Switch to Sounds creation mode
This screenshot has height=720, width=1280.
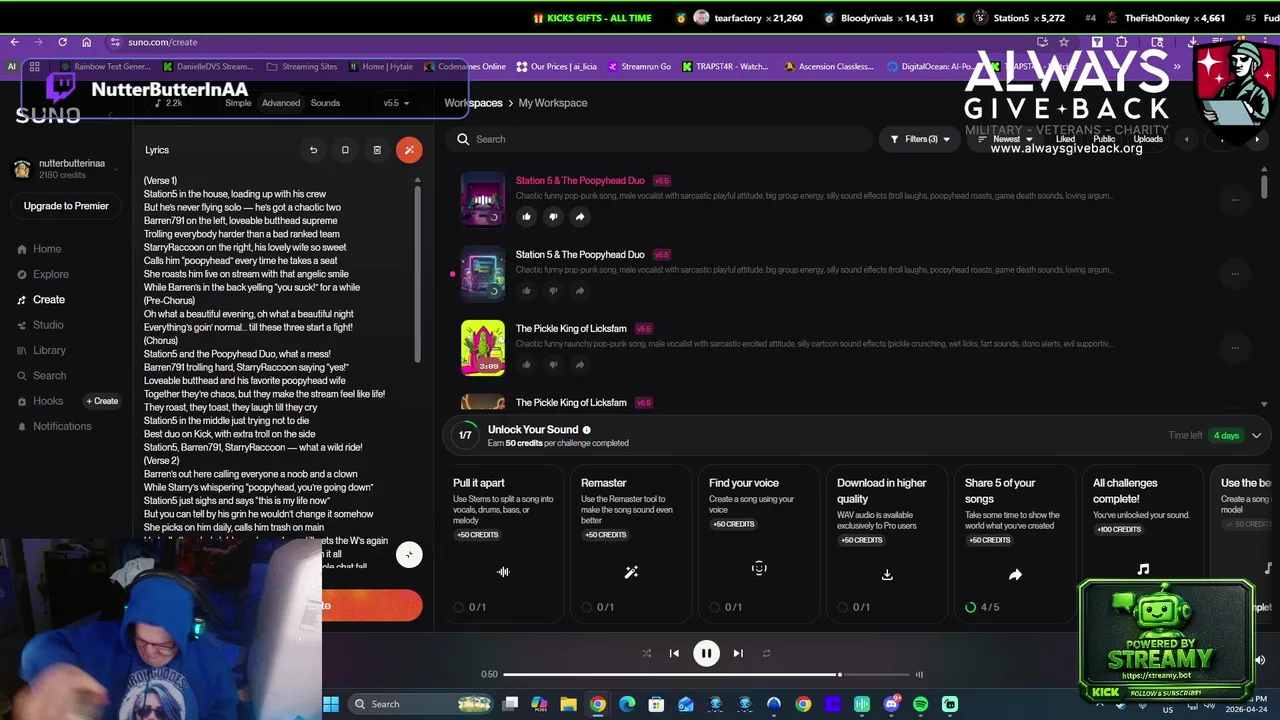325,103
